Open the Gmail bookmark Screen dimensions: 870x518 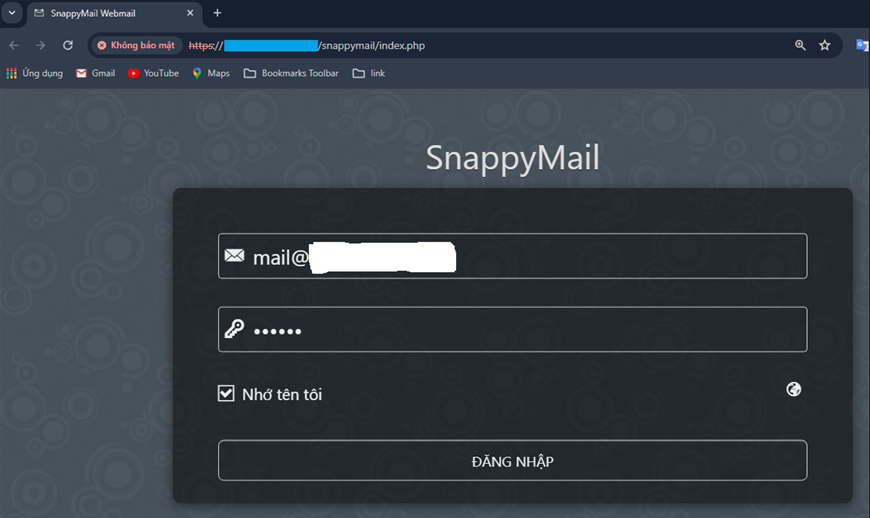(x=95, y=73)
